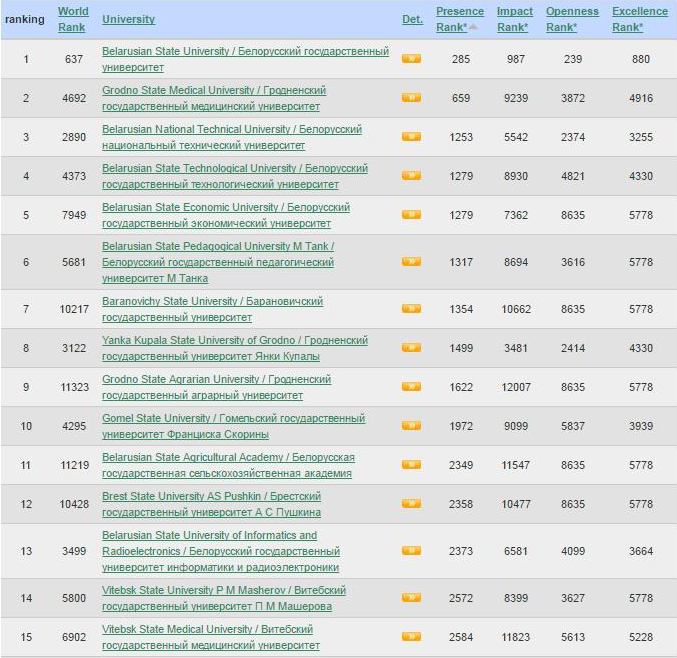Screen dimensions: 677x658
Task: Select impact rank value 12007
Action: [x=516, y=387]
